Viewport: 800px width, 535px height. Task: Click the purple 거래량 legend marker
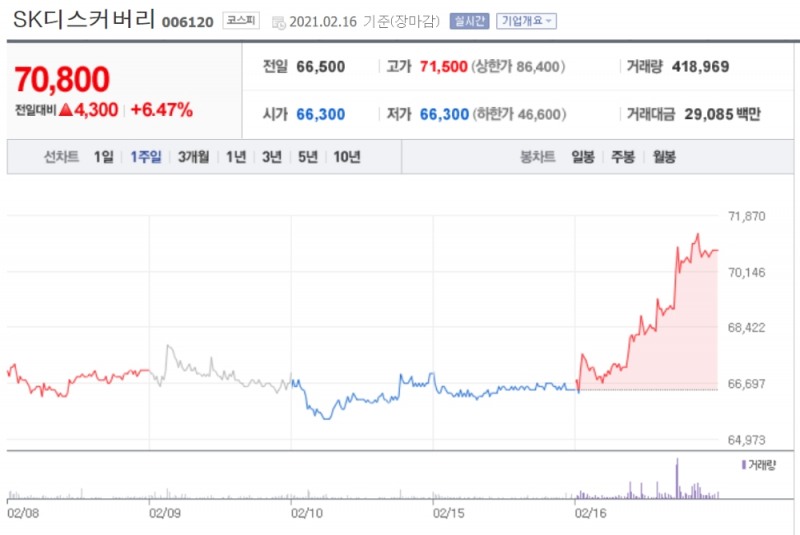(743, 465)
